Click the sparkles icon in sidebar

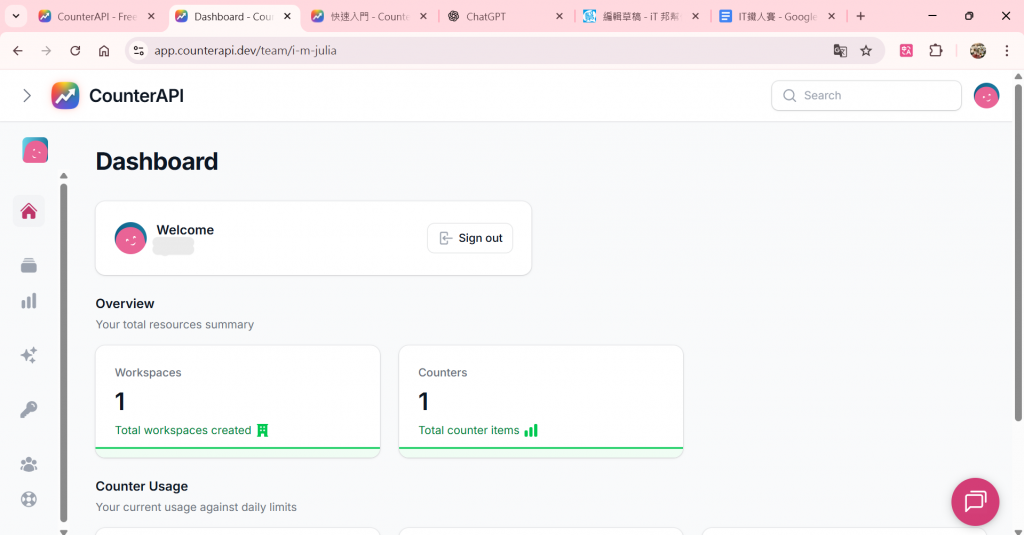click(29, 355)
